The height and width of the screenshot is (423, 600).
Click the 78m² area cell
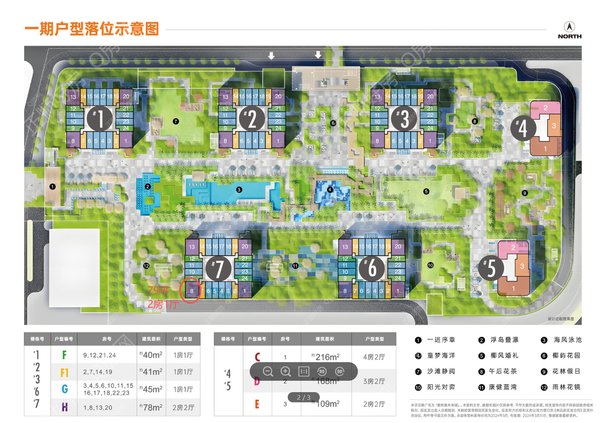tap(151, 407)
